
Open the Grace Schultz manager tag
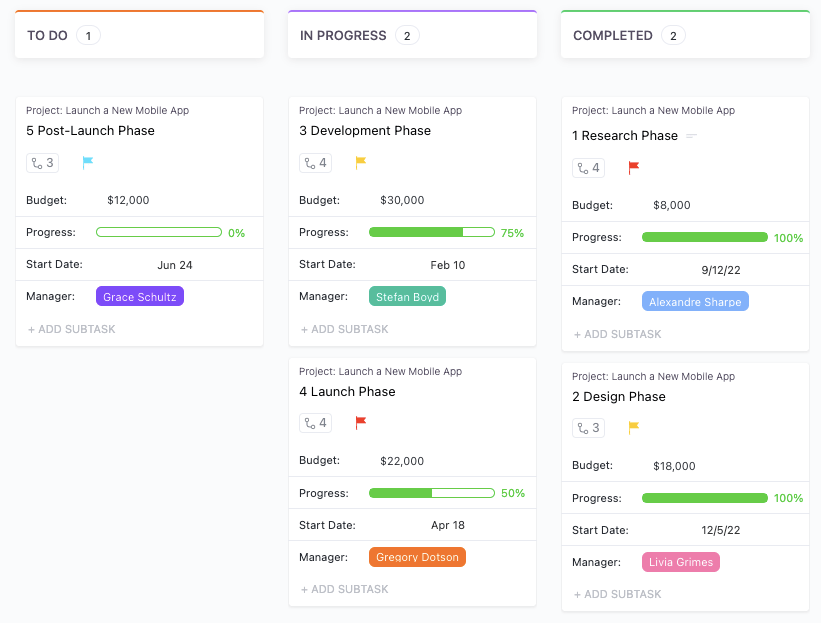140,297
